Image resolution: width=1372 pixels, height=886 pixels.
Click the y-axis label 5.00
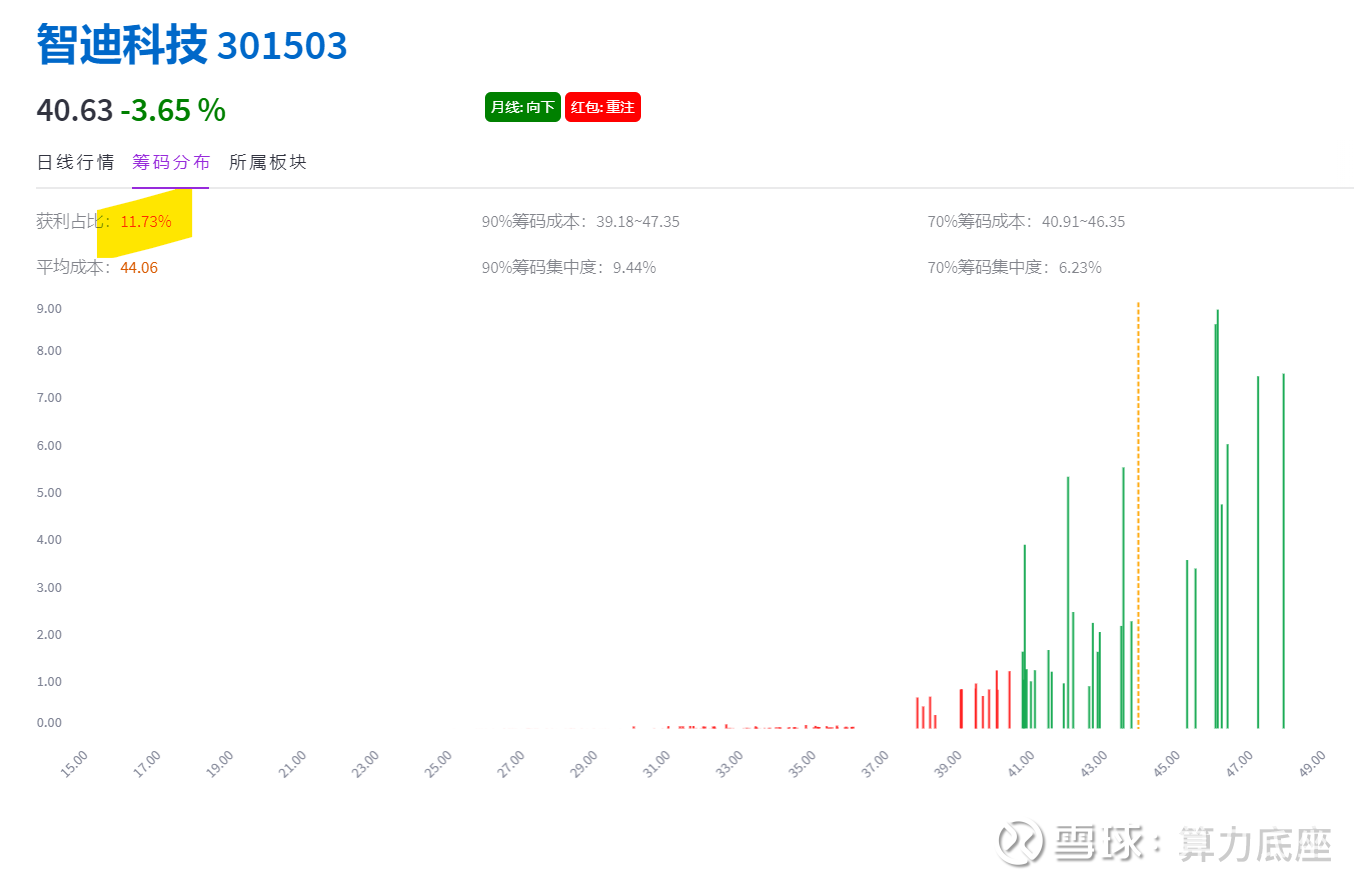(49, 493)
